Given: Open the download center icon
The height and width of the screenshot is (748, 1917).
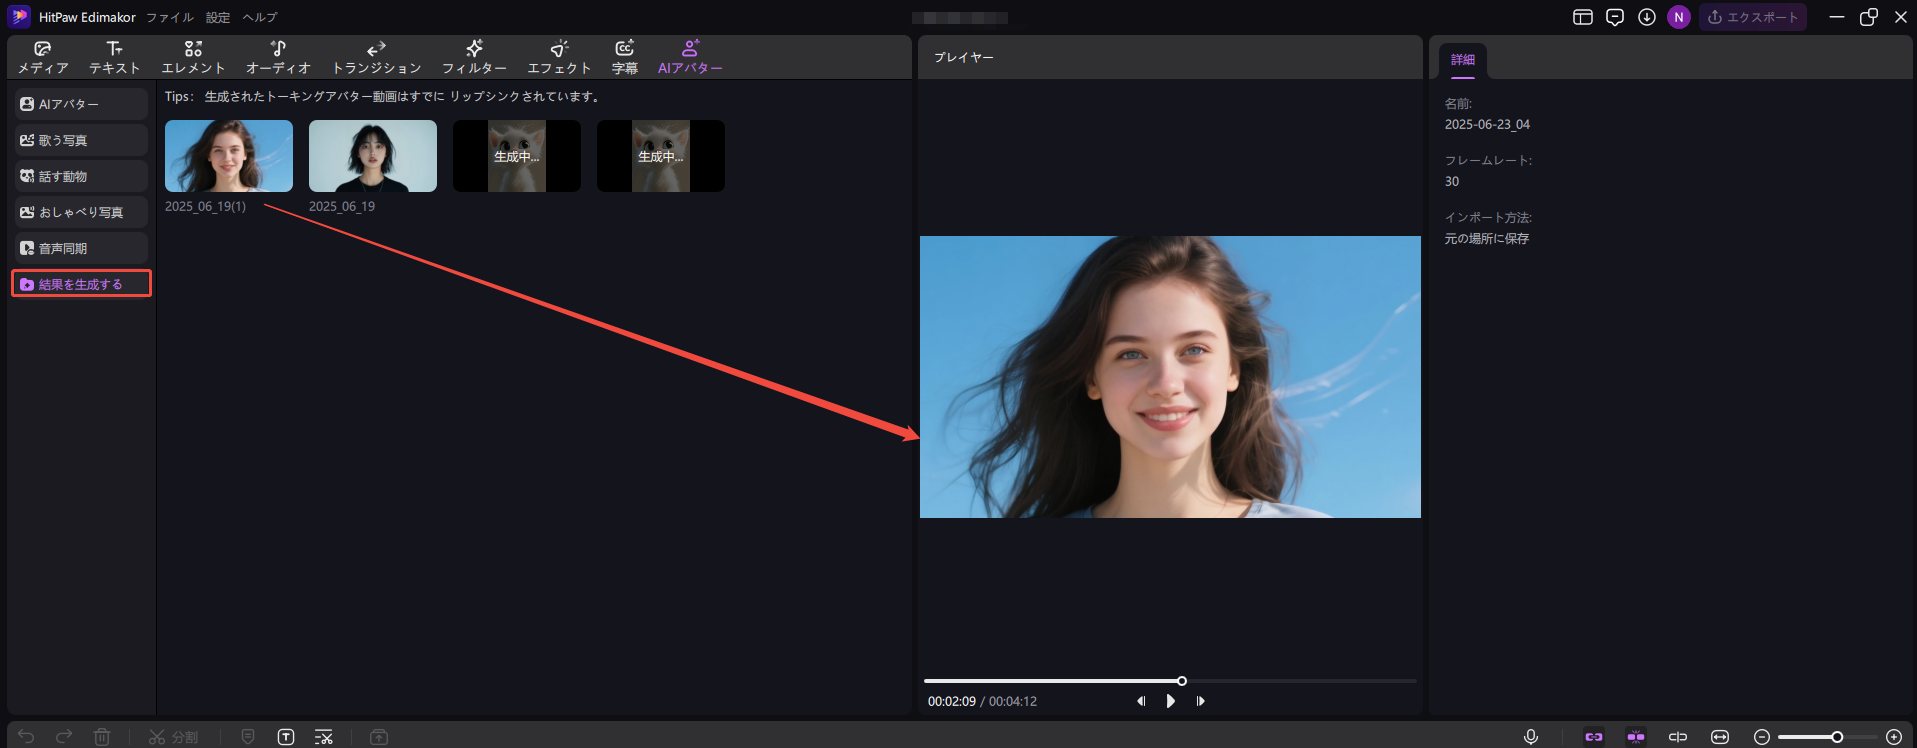Looking at the screenshot, I should click(x=1647, y=17).
